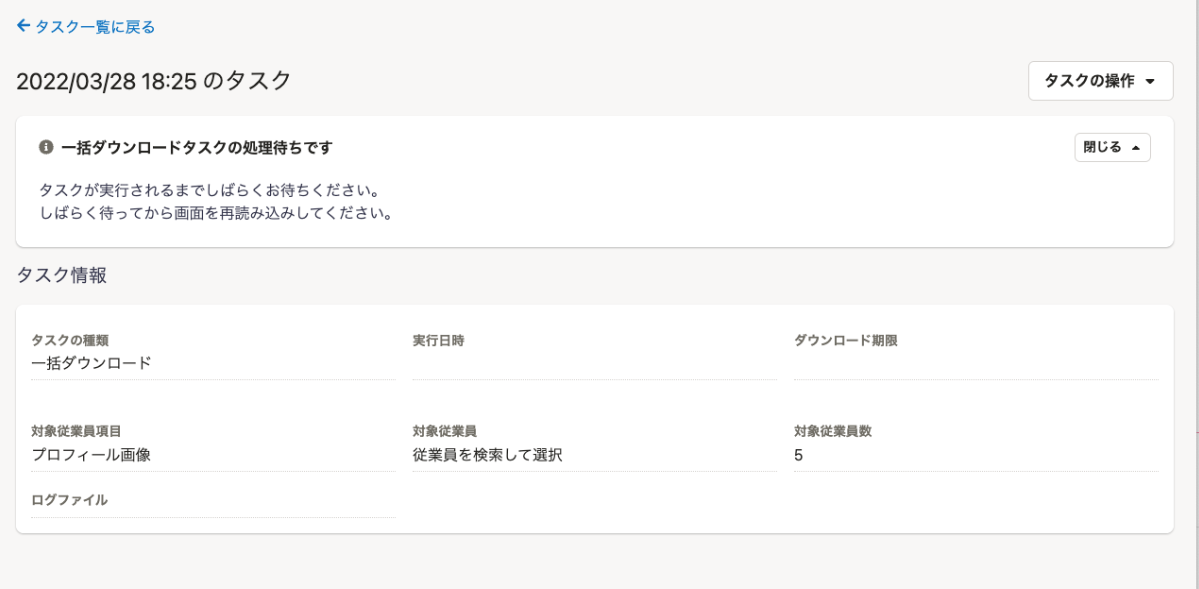Click the info icon beside 一括ダウンロードタスクの処理待ちです
The width and height of the screenshot is (1199, 589).
46,147
